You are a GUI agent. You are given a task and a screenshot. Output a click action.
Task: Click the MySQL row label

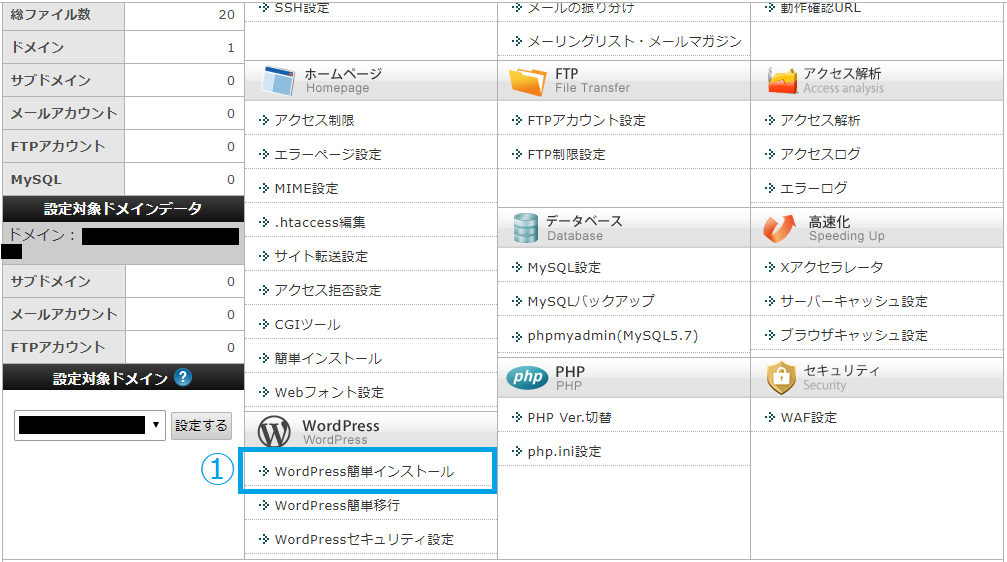36,180
